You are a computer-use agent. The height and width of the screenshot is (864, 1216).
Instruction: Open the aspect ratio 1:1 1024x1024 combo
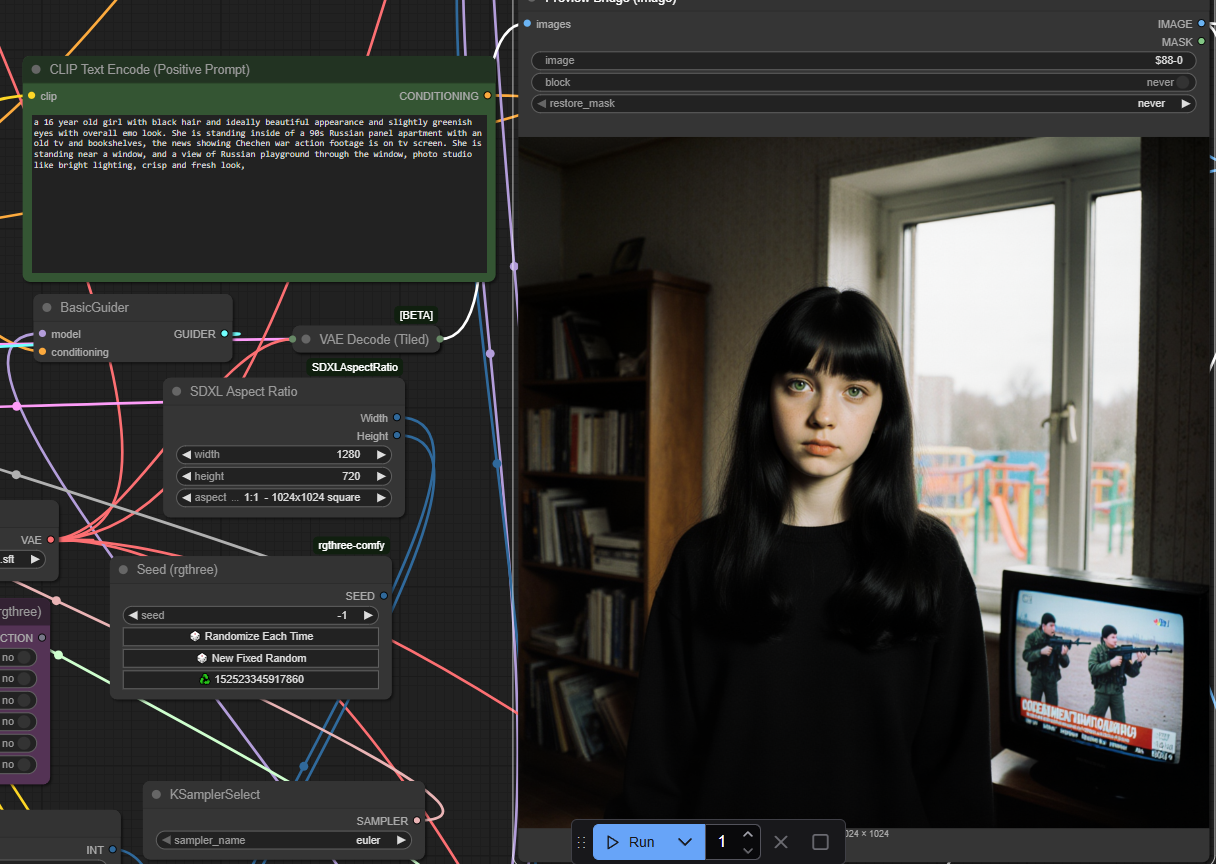(283, 498)
